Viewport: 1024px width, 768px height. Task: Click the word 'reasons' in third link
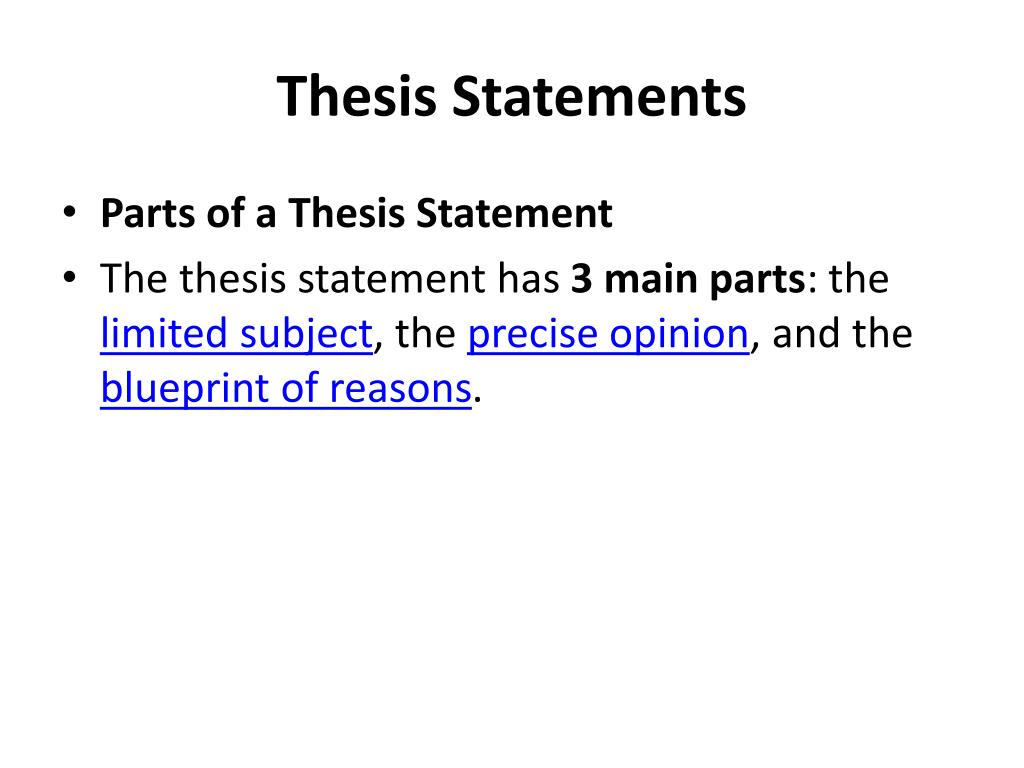pyautogui.click(x=400, y=389)
